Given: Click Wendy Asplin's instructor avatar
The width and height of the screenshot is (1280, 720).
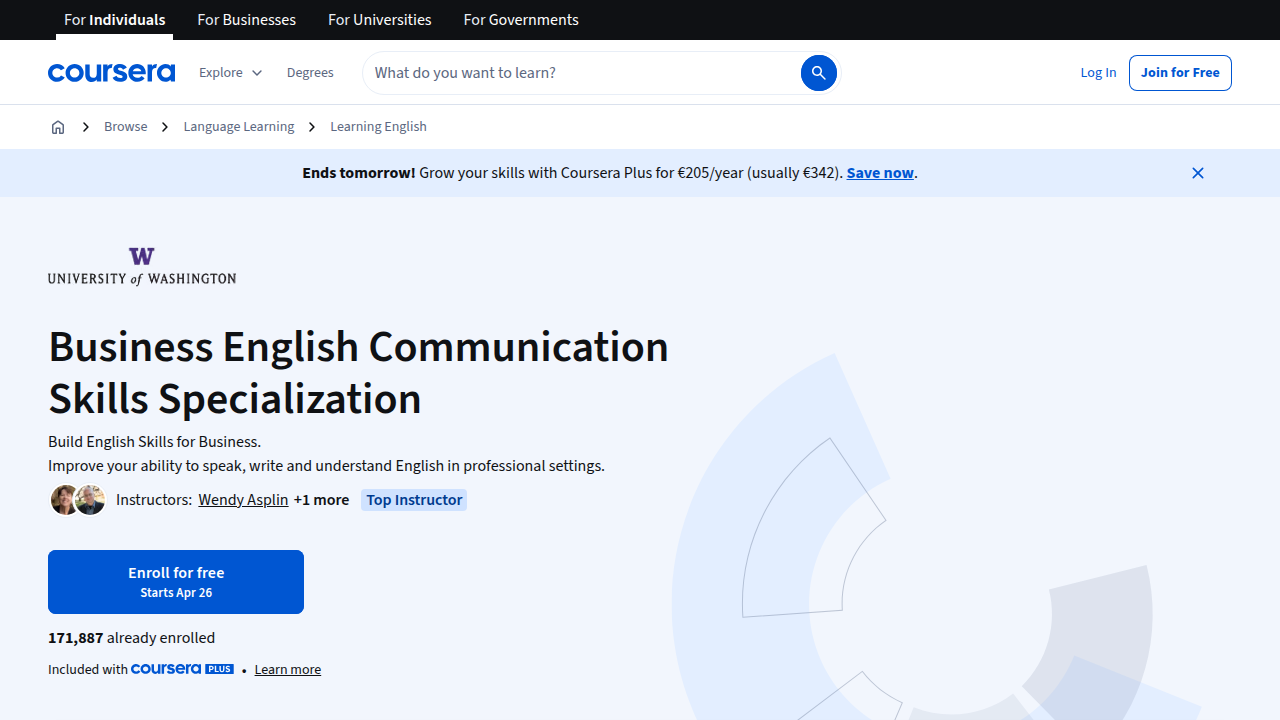Looking at the screenshot, I should pos(64,499).
